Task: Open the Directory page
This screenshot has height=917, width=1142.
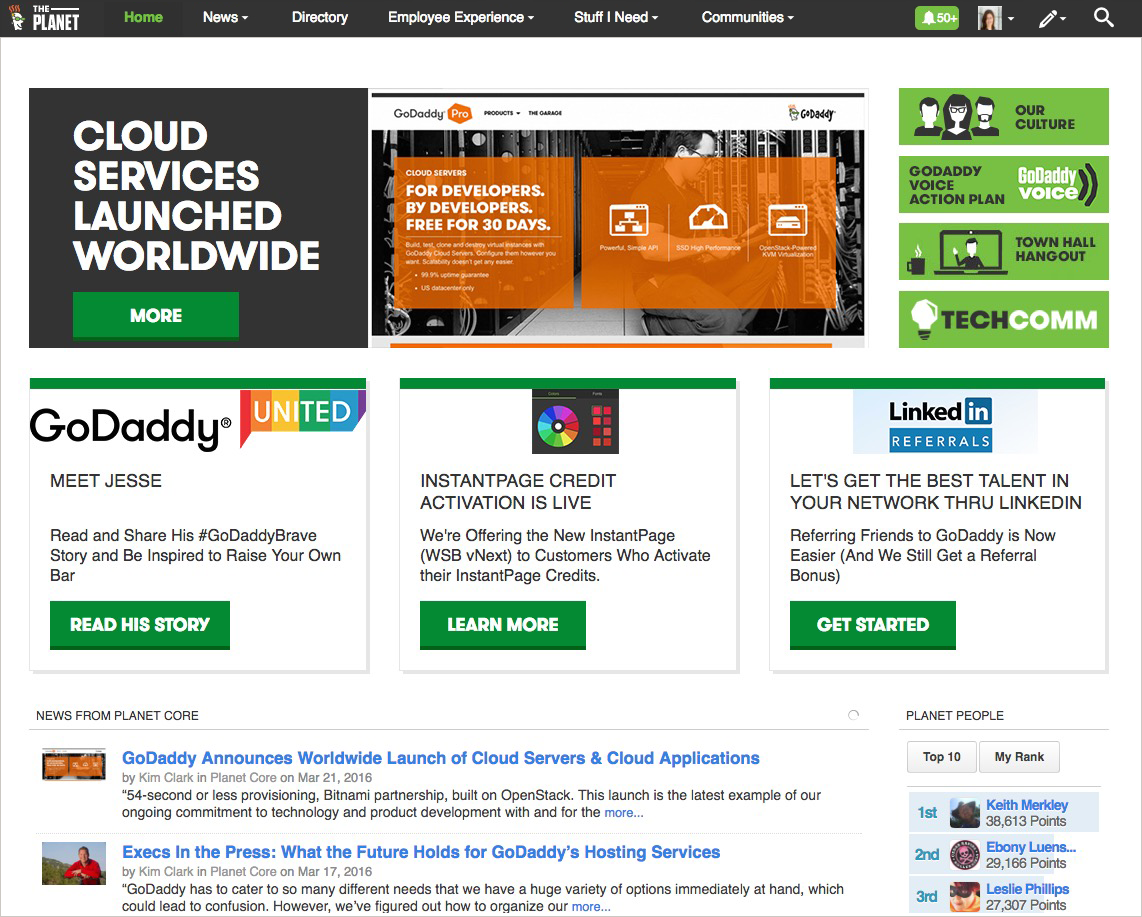Action: pyautogui.click(x=320, y=17)
